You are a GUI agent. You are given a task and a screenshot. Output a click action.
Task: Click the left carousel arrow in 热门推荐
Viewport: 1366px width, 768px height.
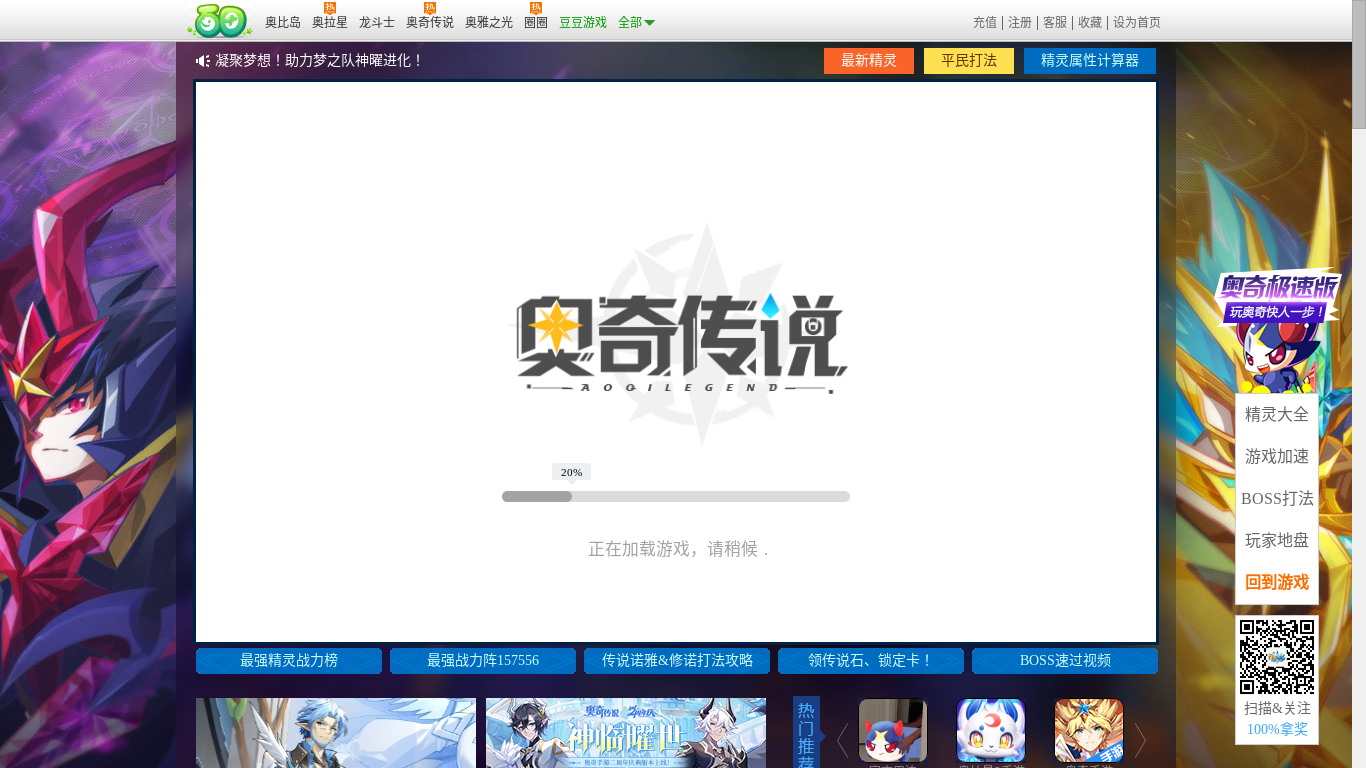842,741
